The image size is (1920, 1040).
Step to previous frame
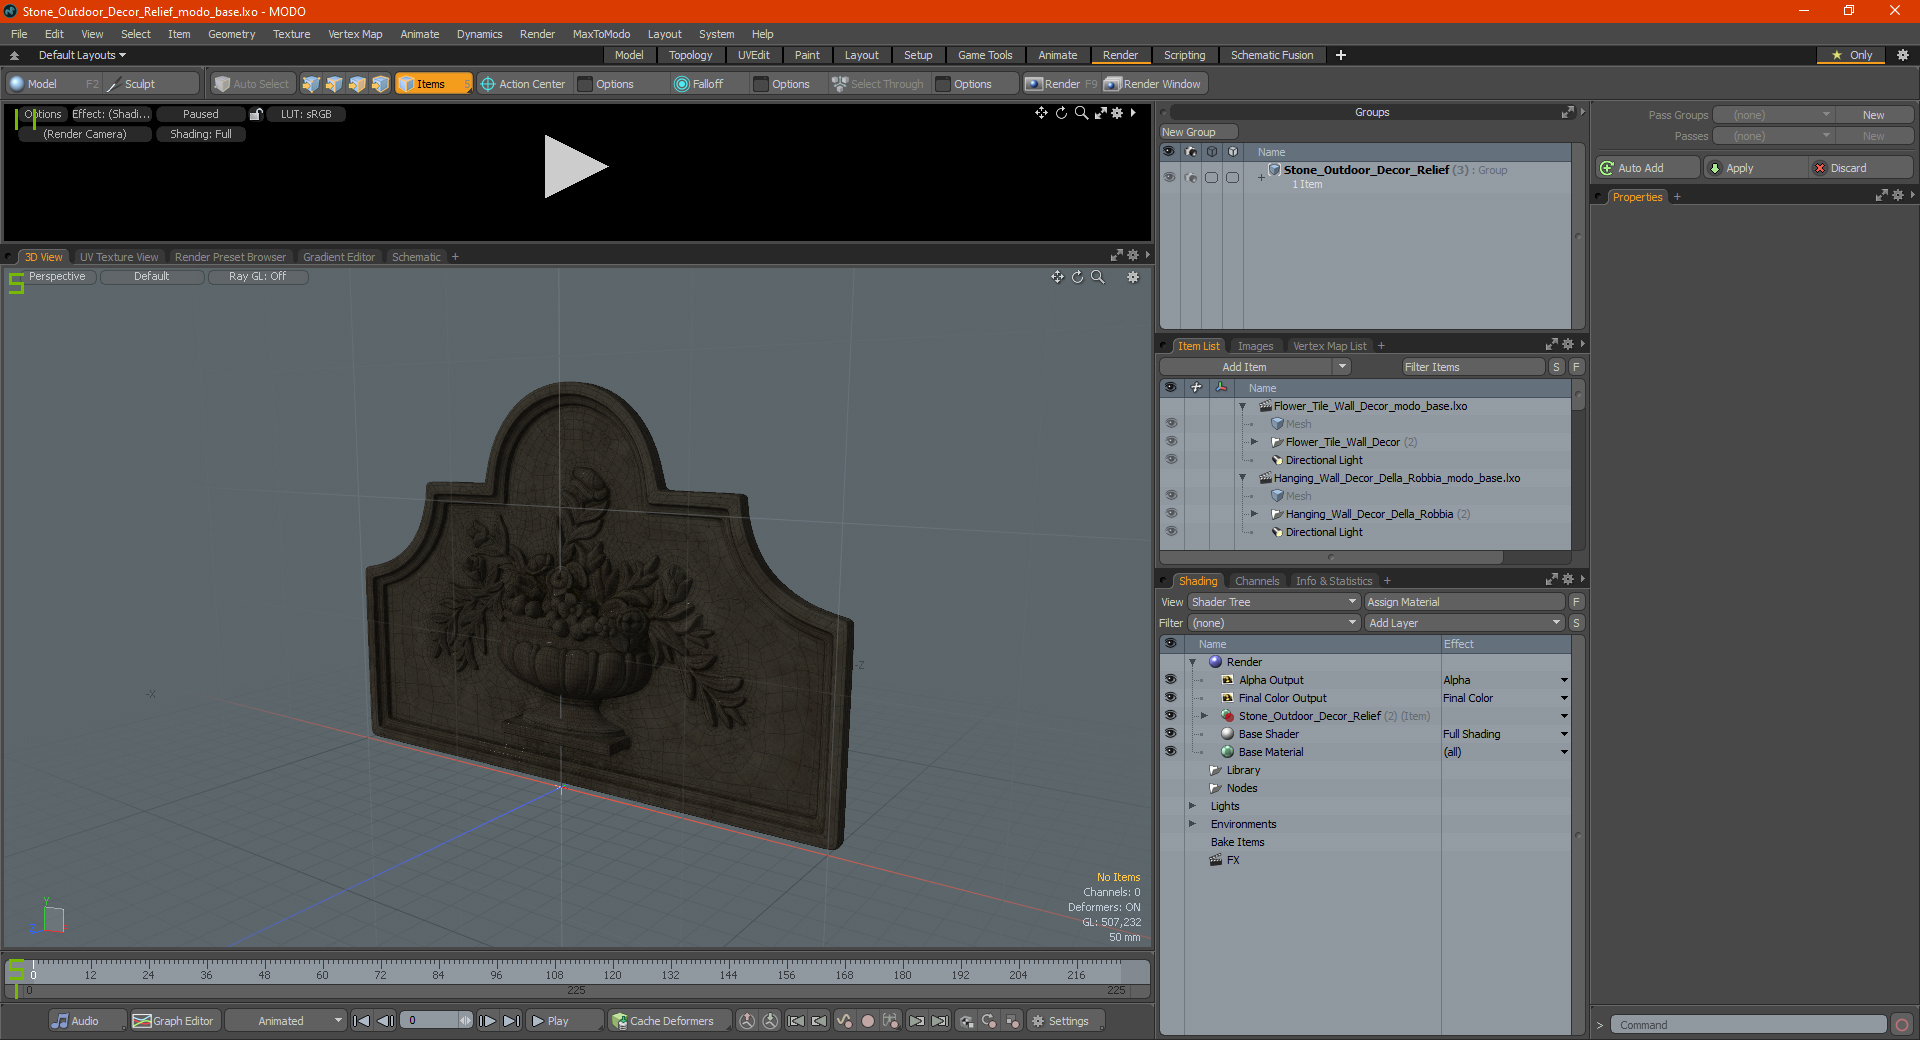pyautogui.click(x=385, y=1021)
